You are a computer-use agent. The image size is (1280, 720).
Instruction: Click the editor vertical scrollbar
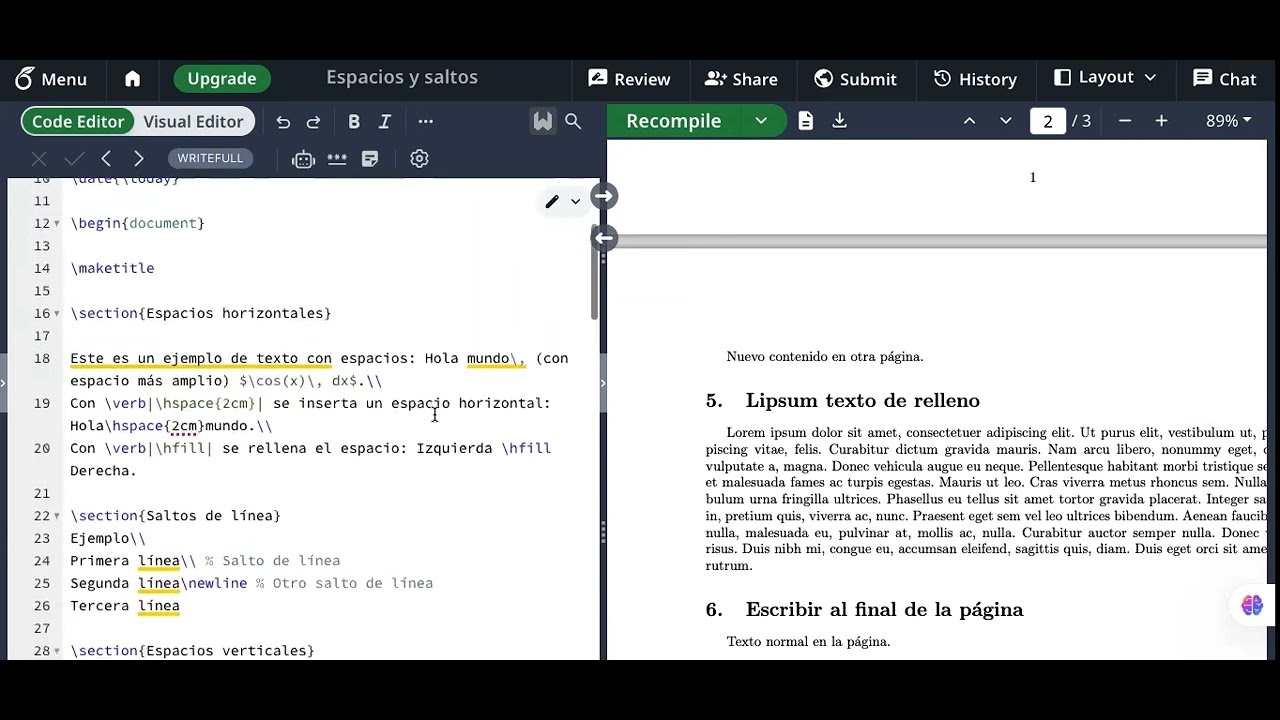point(595,270)
